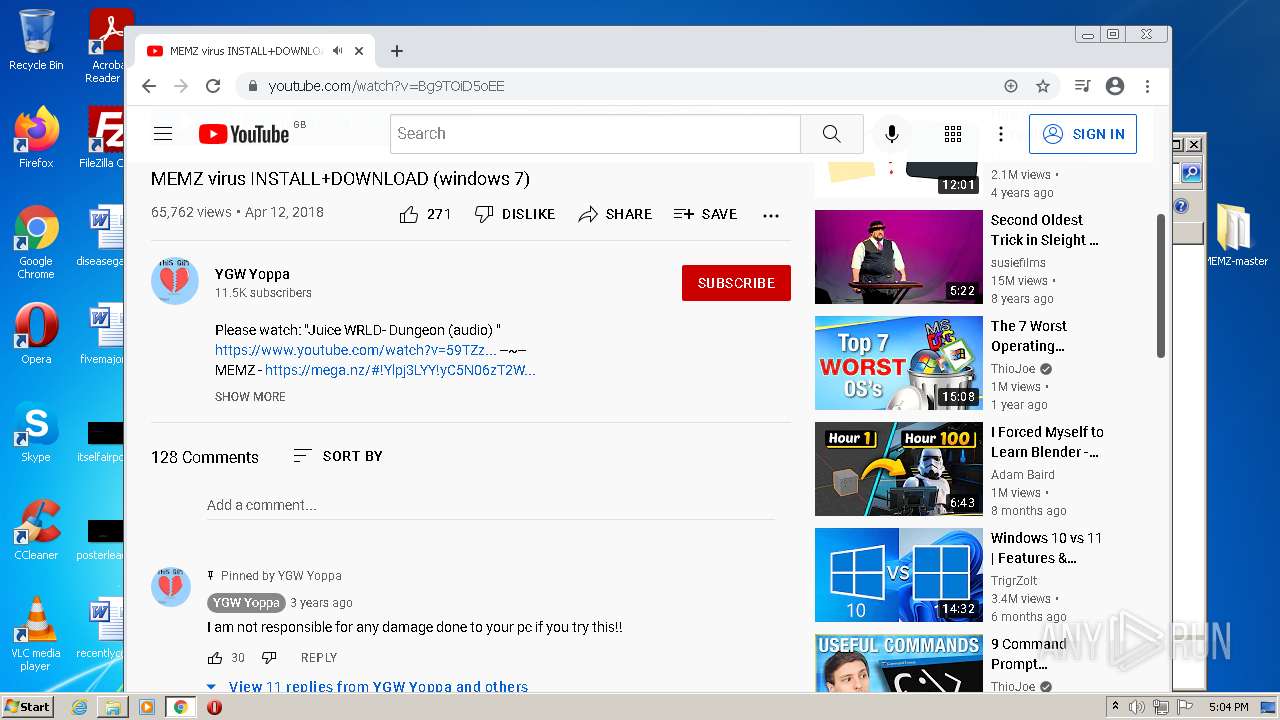Open the Chrome taskbar button
This screenshot has height=720, width=1280.
tap(180, 707)
